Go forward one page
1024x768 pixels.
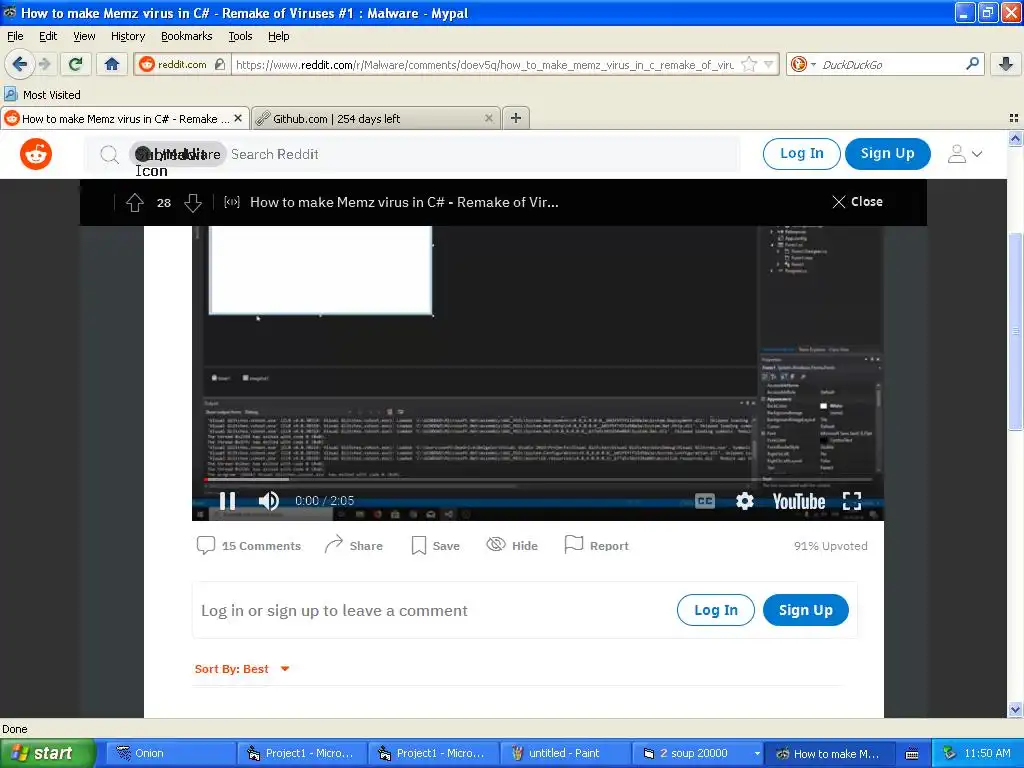tap(44, 64)
